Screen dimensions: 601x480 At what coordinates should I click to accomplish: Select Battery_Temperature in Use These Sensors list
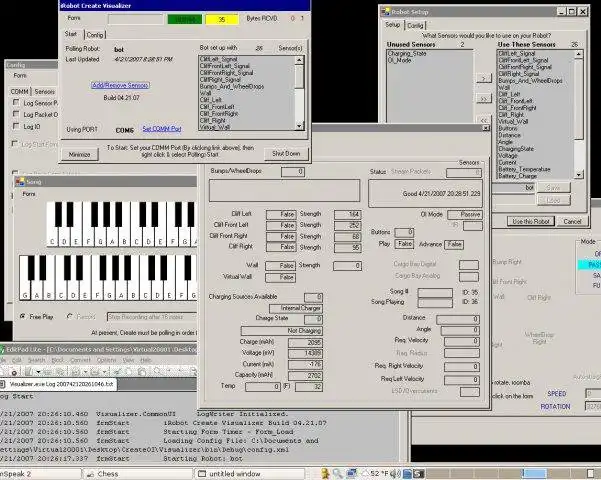coord(524,169)
